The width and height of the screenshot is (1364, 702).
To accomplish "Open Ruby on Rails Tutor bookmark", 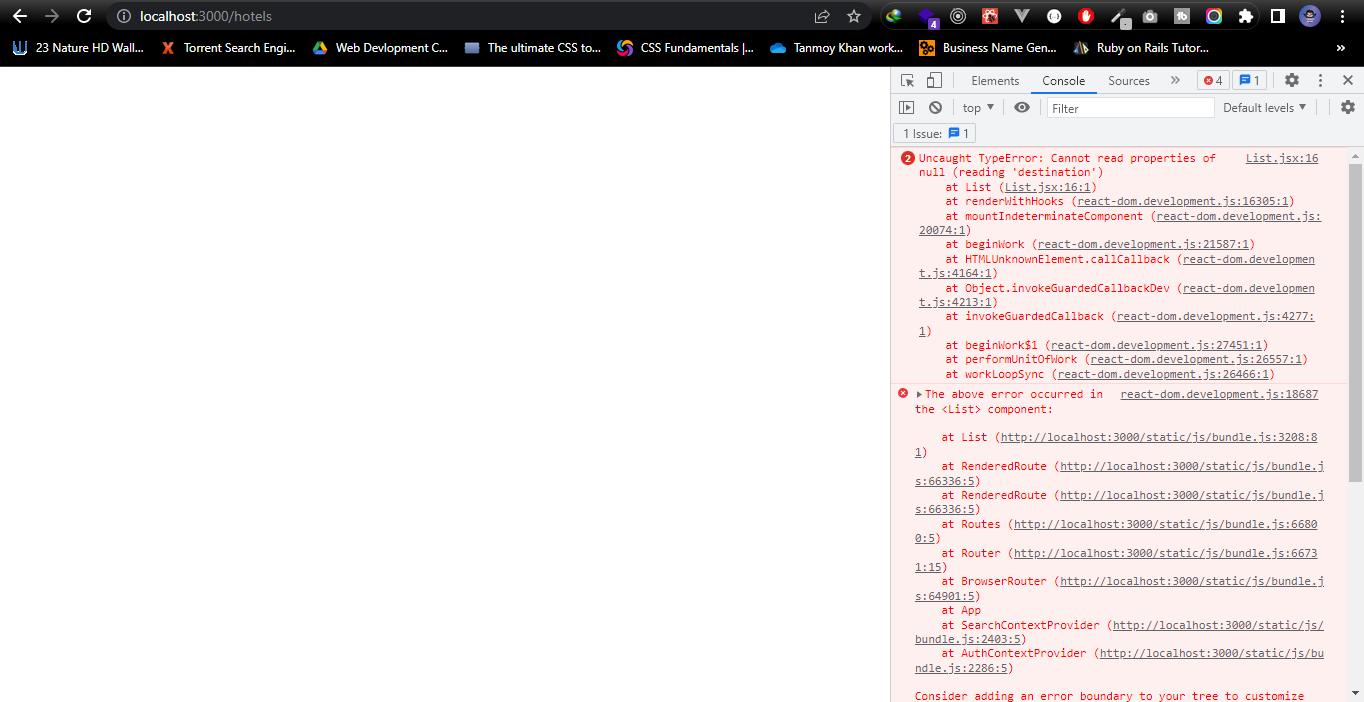I will click(1141, 47).
